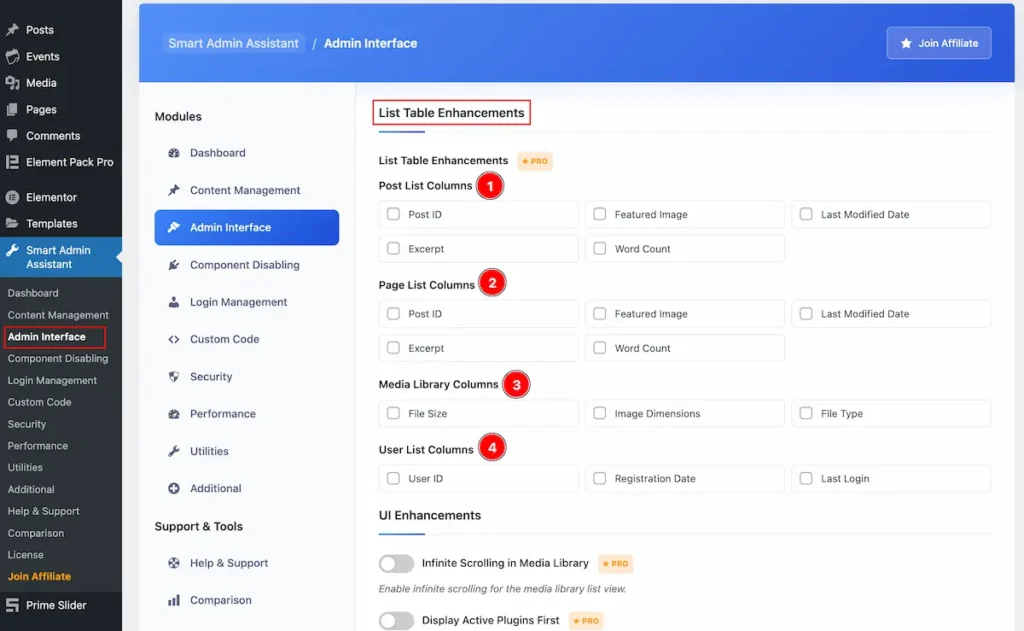Click the Custom Code brackets icon
The image size is (1024, 631).
pos(174,339)
